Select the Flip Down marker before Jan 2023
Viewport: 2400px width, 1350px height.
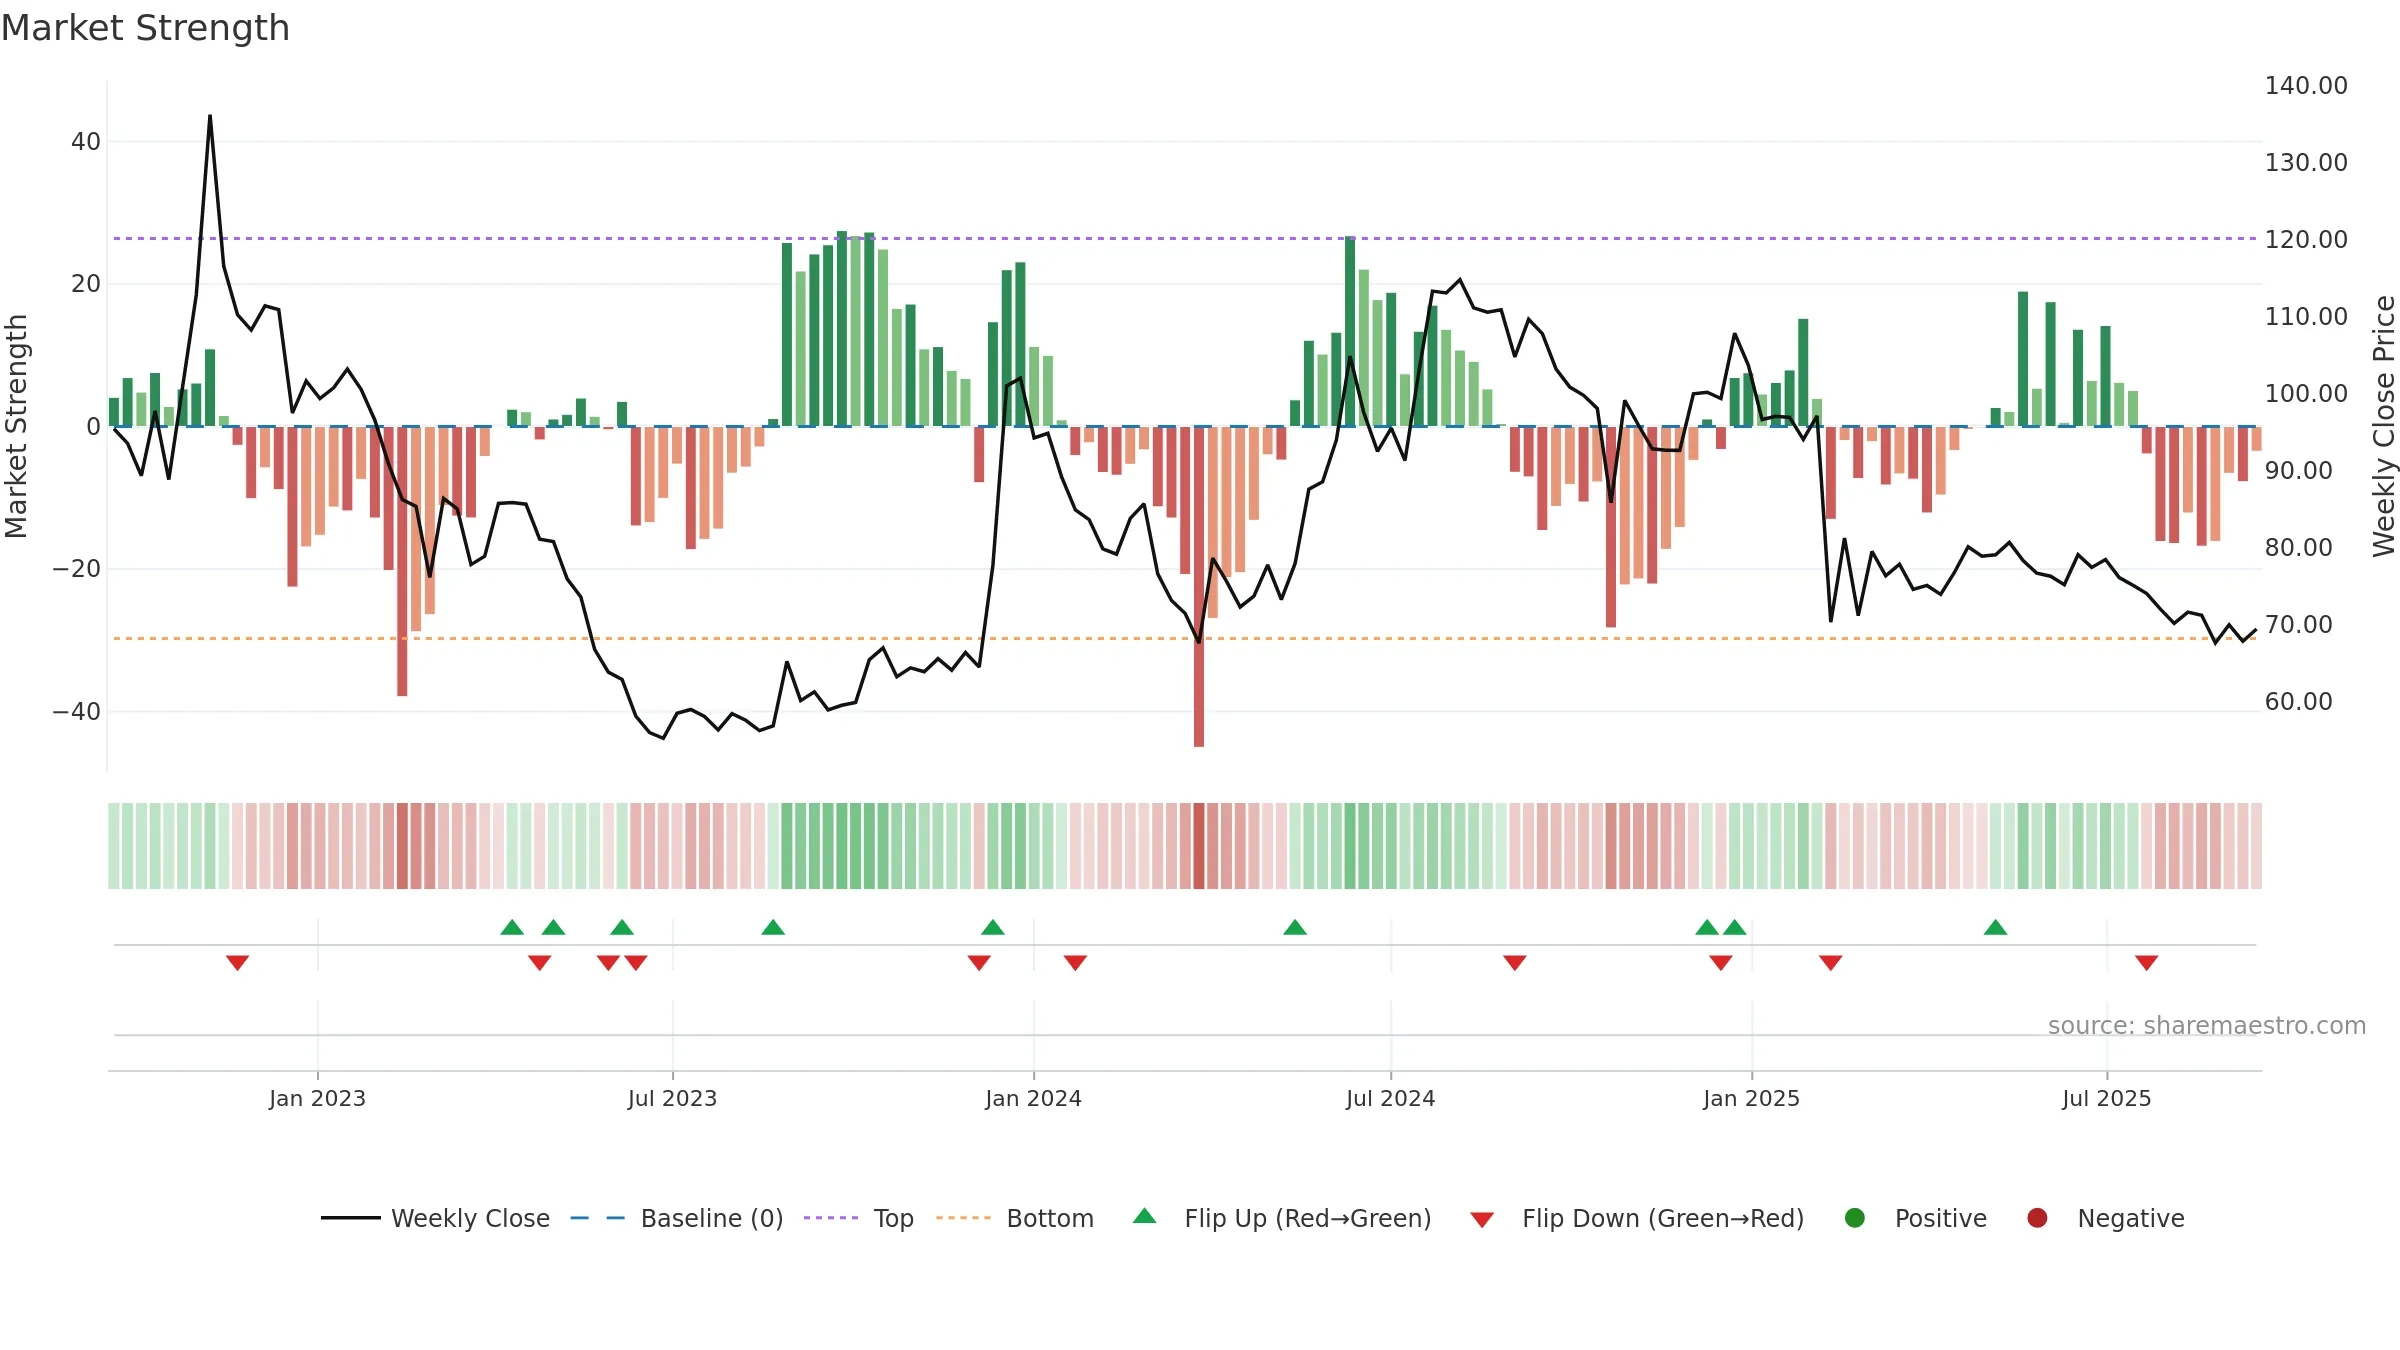tap(237, 962)
